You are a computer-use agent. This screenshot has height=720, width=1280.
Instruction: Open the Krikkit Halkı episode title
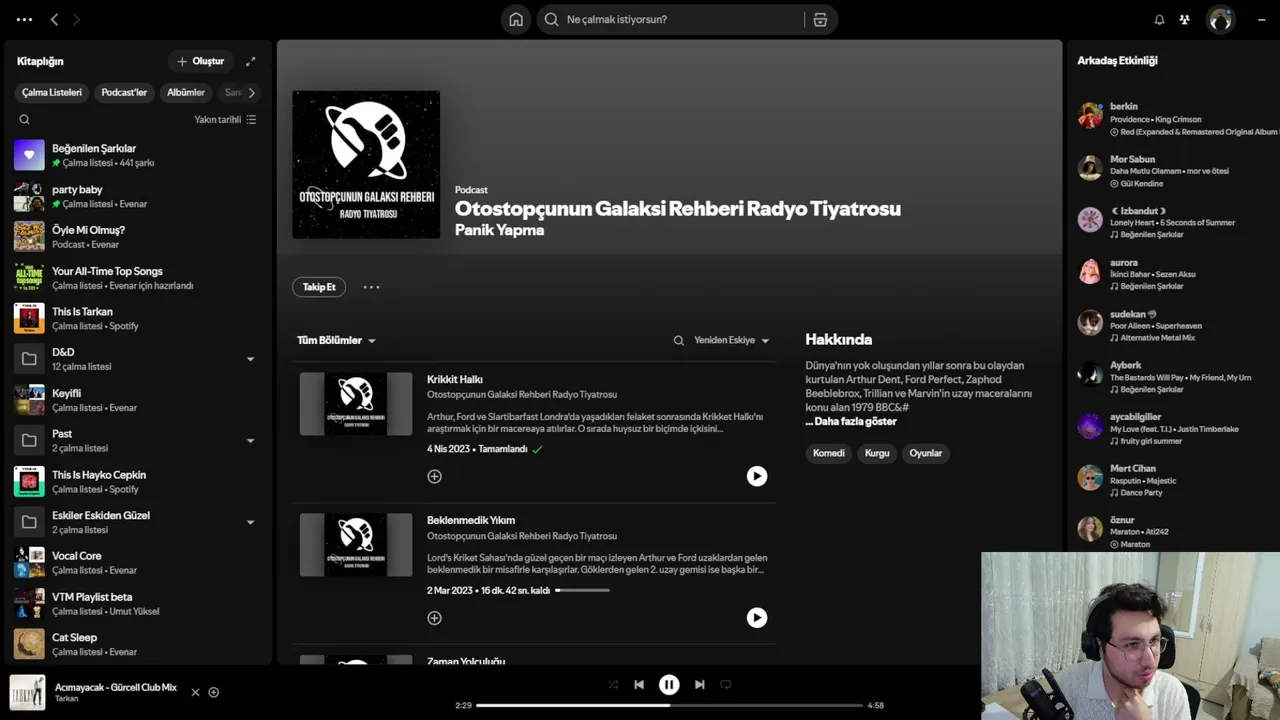coord(455,379)
